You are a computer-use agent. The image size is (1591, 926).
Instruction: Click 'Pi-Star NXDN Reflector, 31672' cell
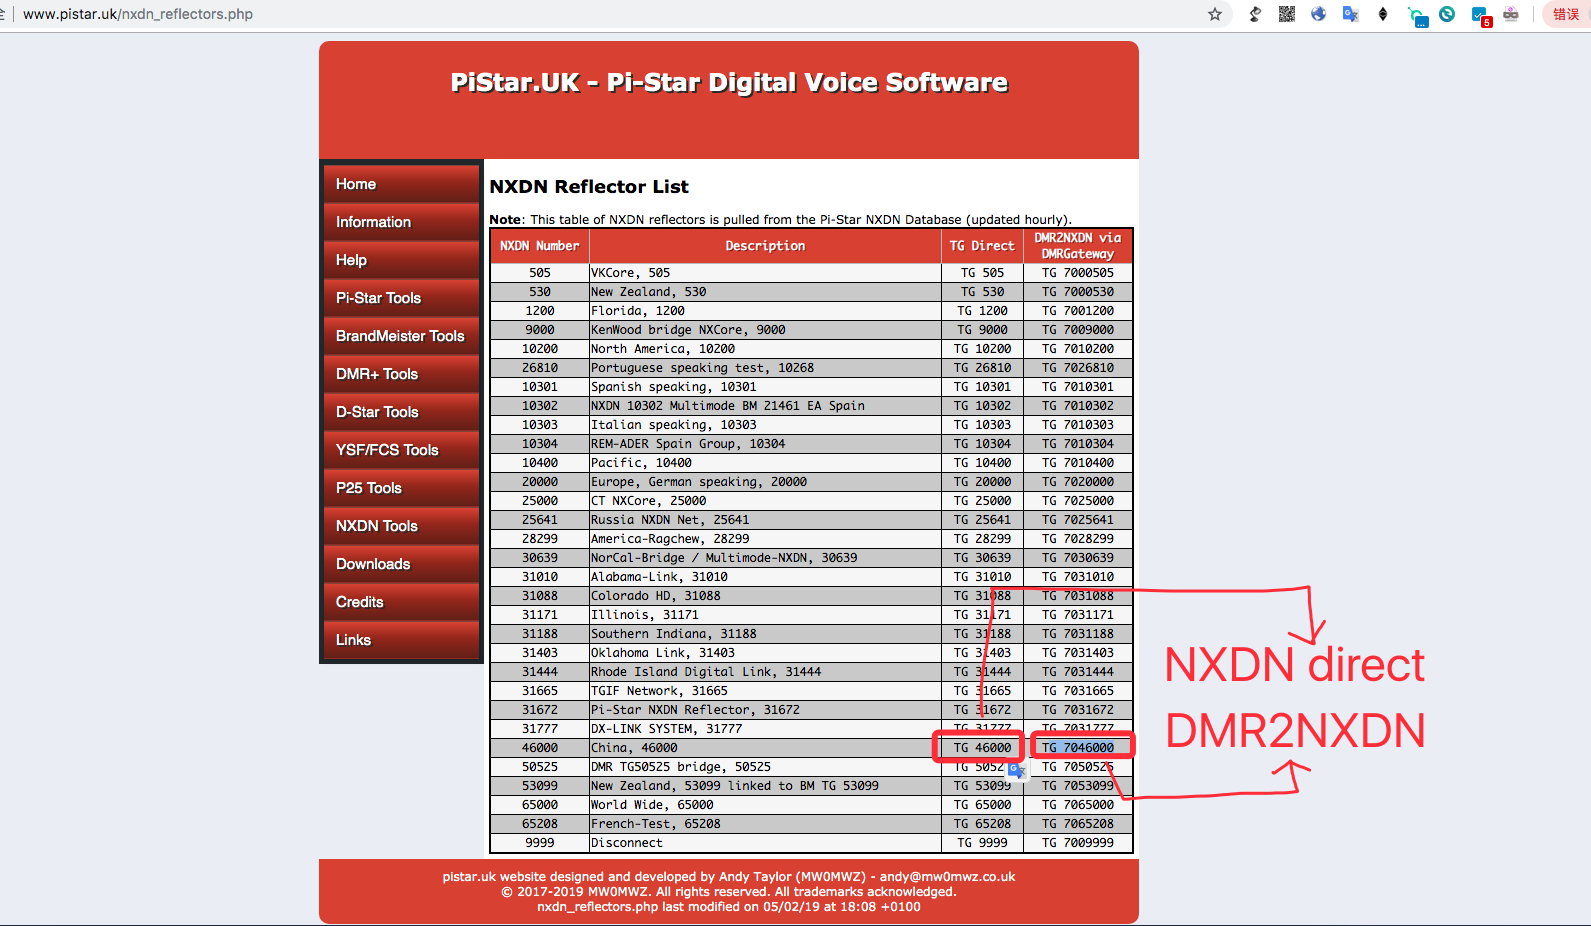tap(765, 710)
